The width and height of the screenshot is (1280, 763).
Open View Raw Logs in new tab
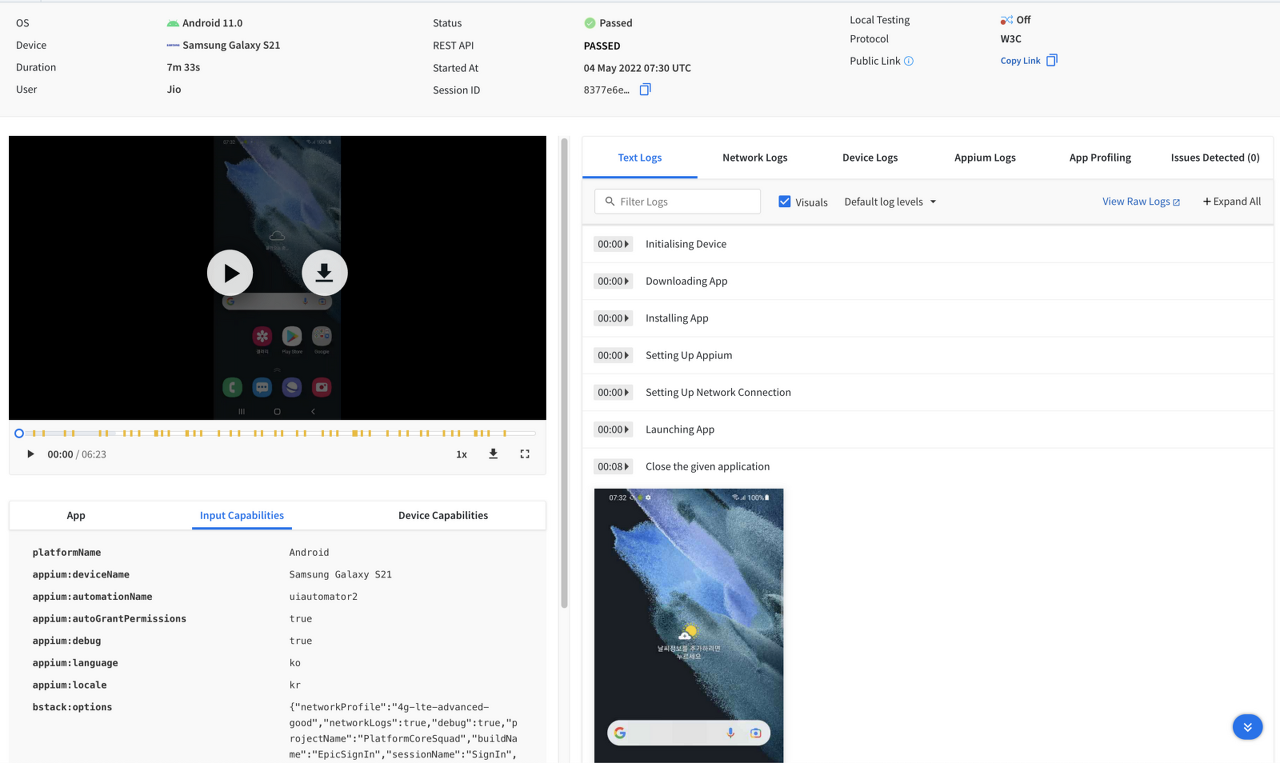pyautogui.click(x=1141, y=201)
